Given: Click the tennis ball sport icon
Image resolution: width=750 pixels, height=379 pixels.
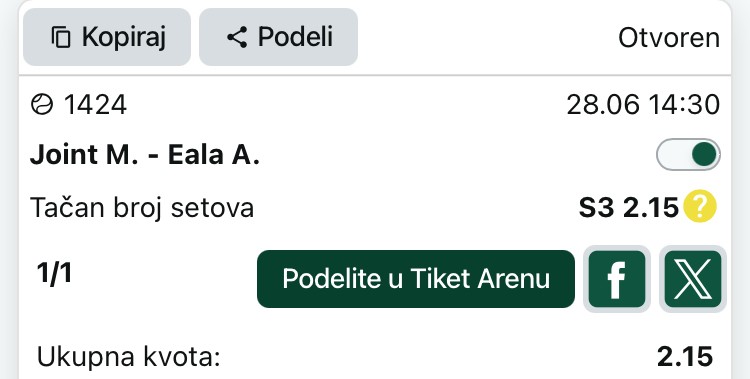Looking at the screenshot, I should [42, 104].
